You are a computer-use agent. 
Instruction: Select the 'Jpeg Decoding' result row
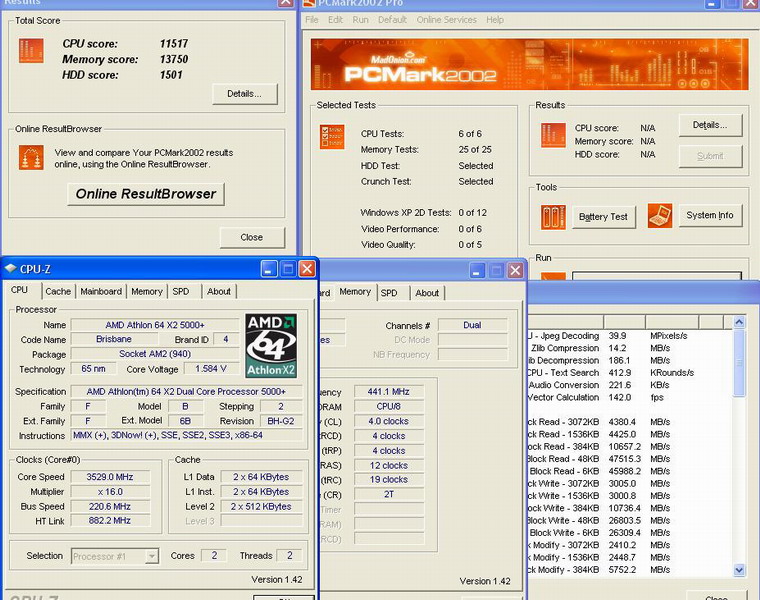[630, 336]
